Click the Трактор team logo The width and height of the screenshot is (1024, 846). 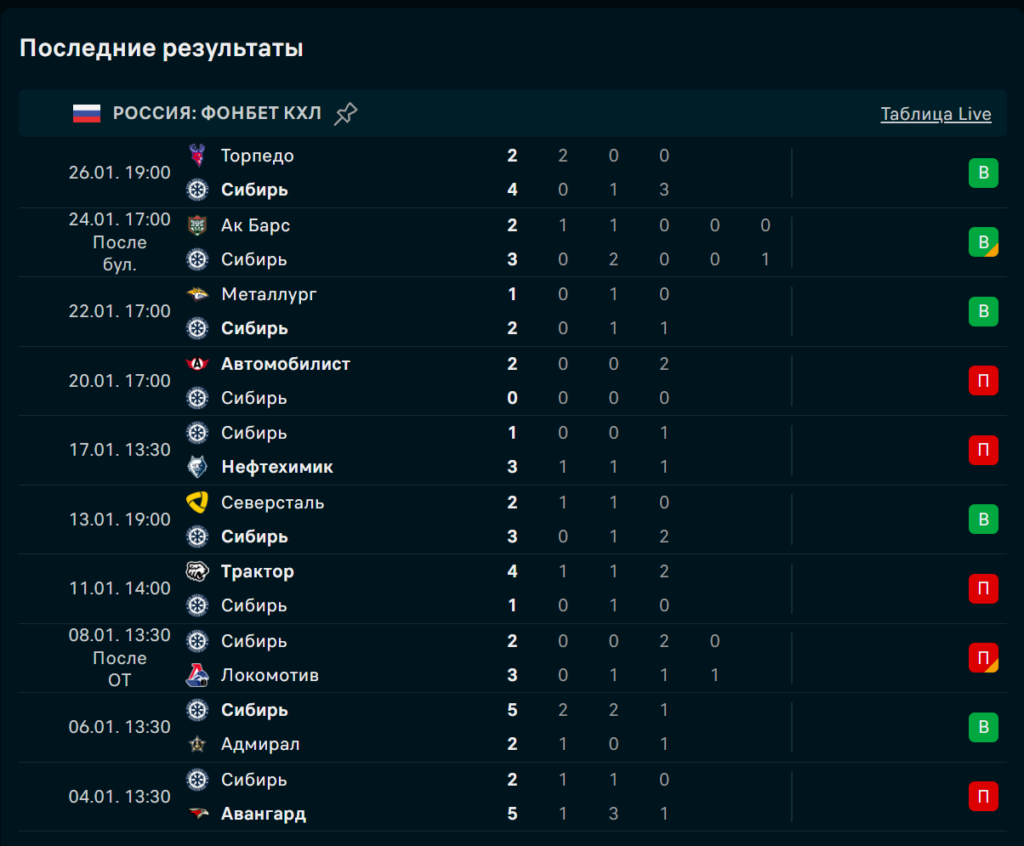(197, 572)
